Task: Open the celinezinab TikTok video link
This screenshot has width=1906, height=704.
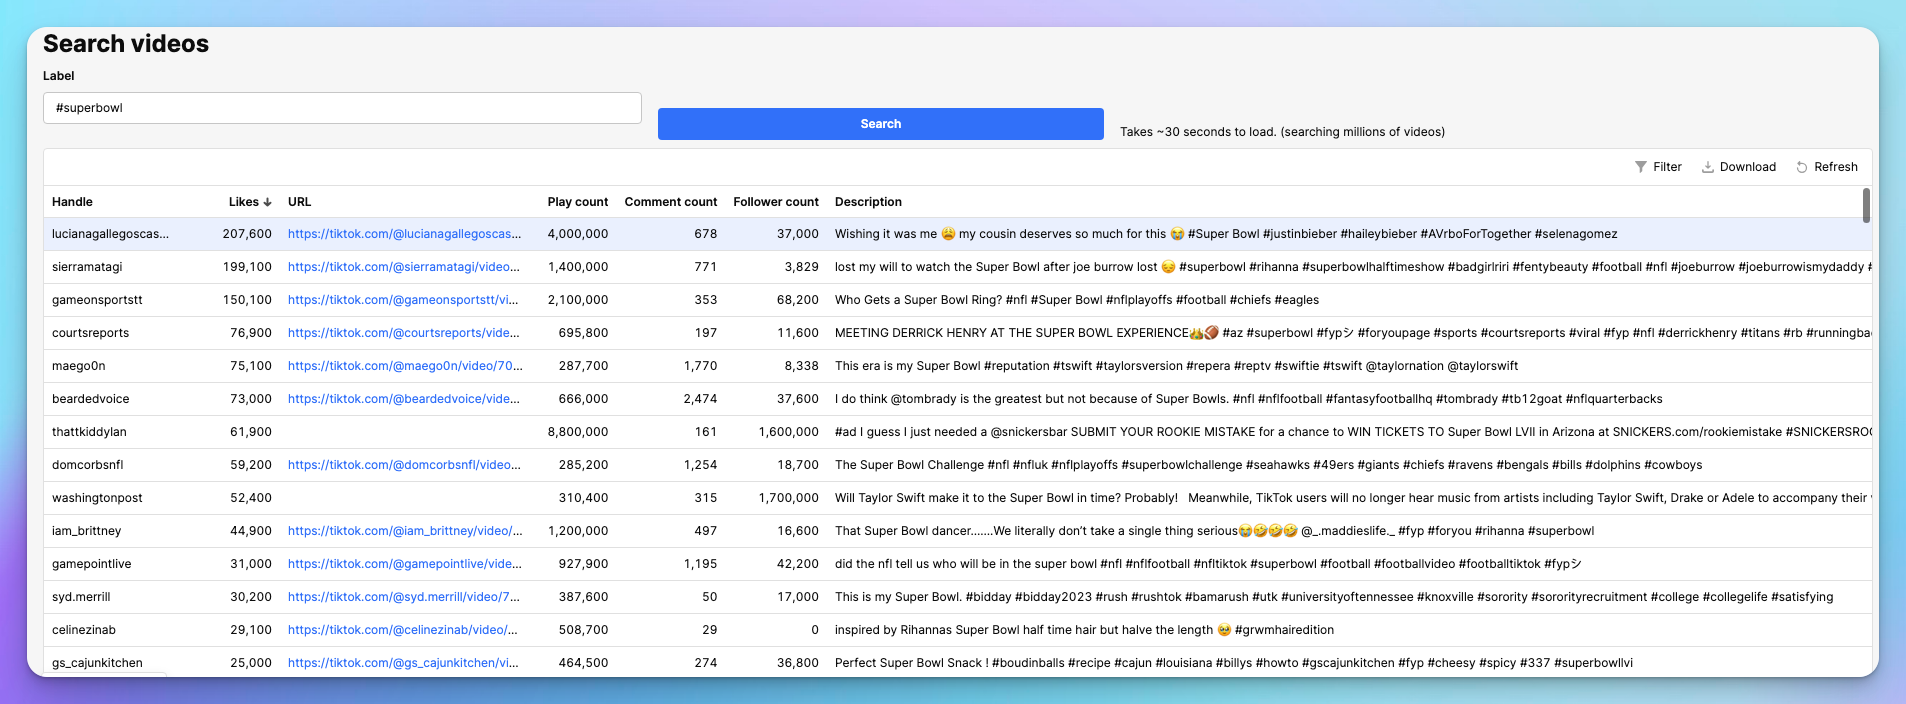Action: pyautogui.click(x=403, y=630)
